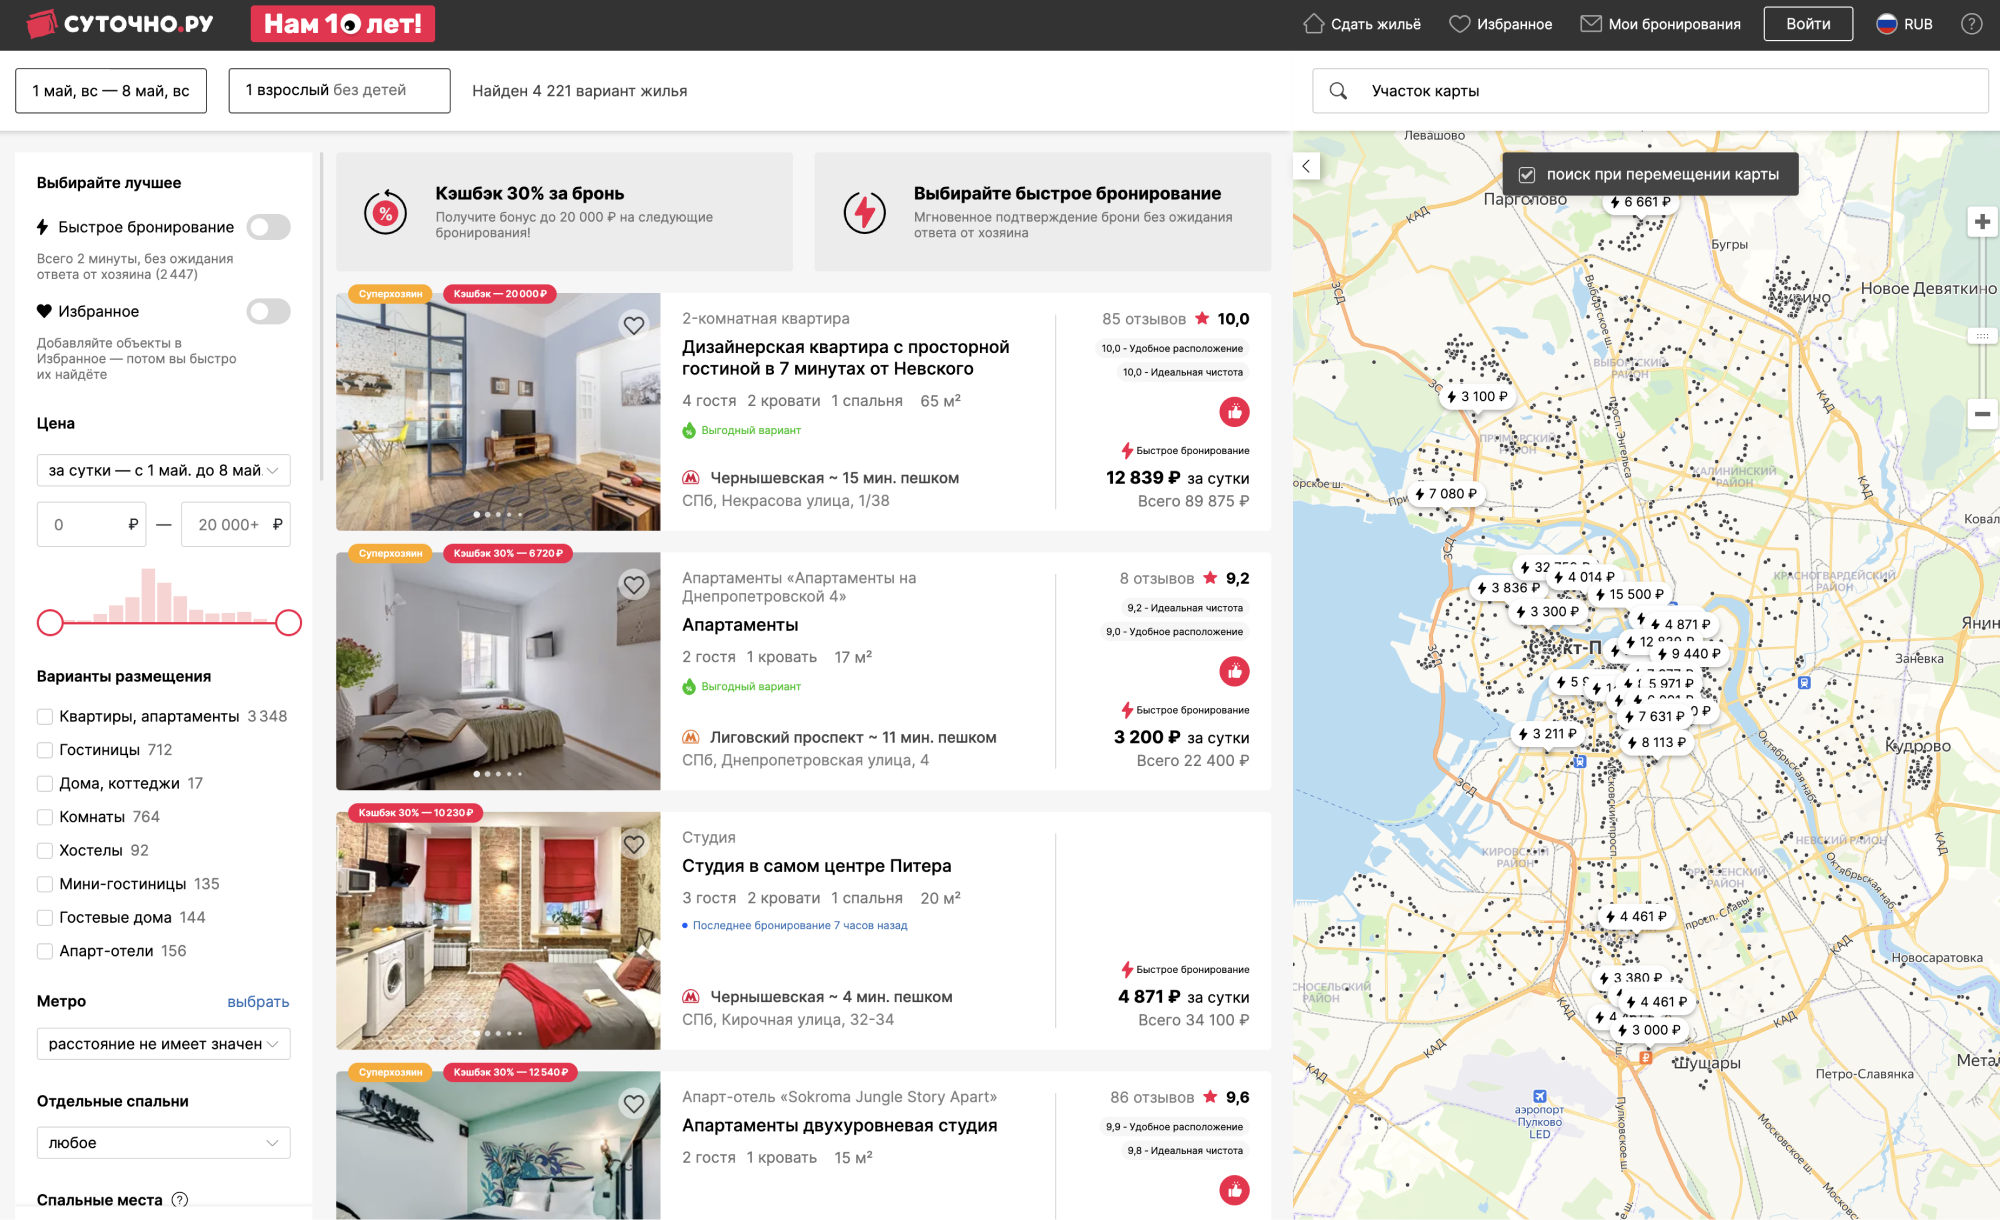Open Избранное in the header
Screen dimensions: 2000x1220
1501,24
